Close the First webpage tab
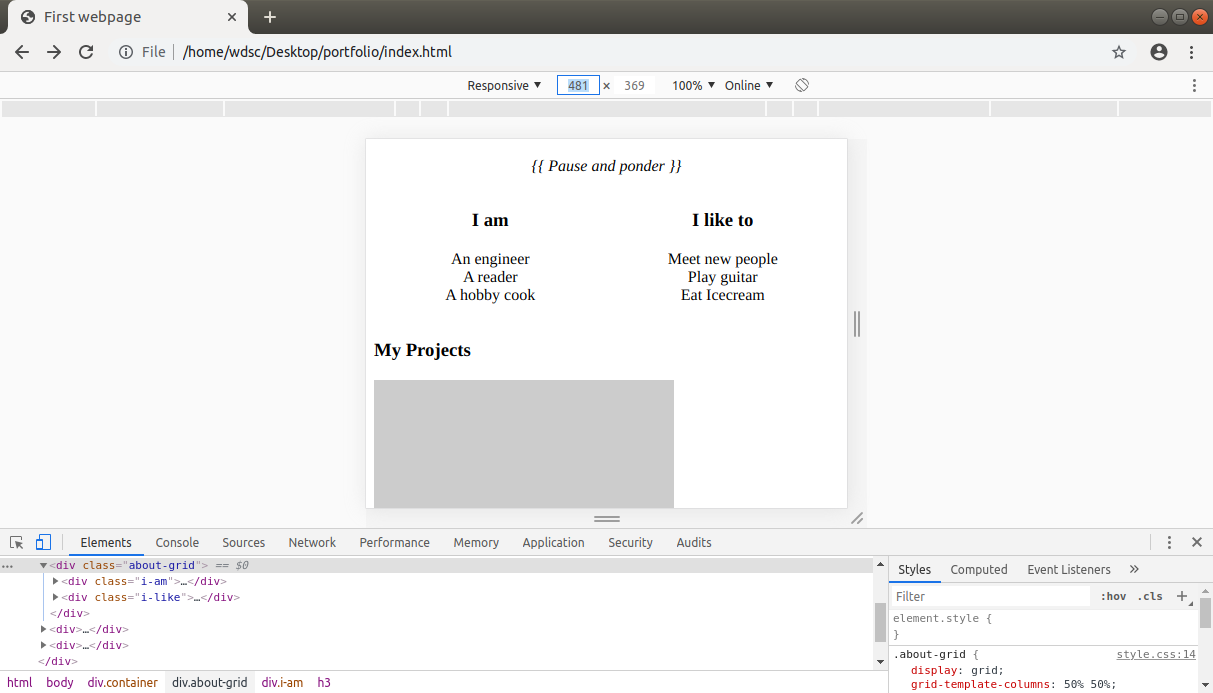 click(232, 17)
